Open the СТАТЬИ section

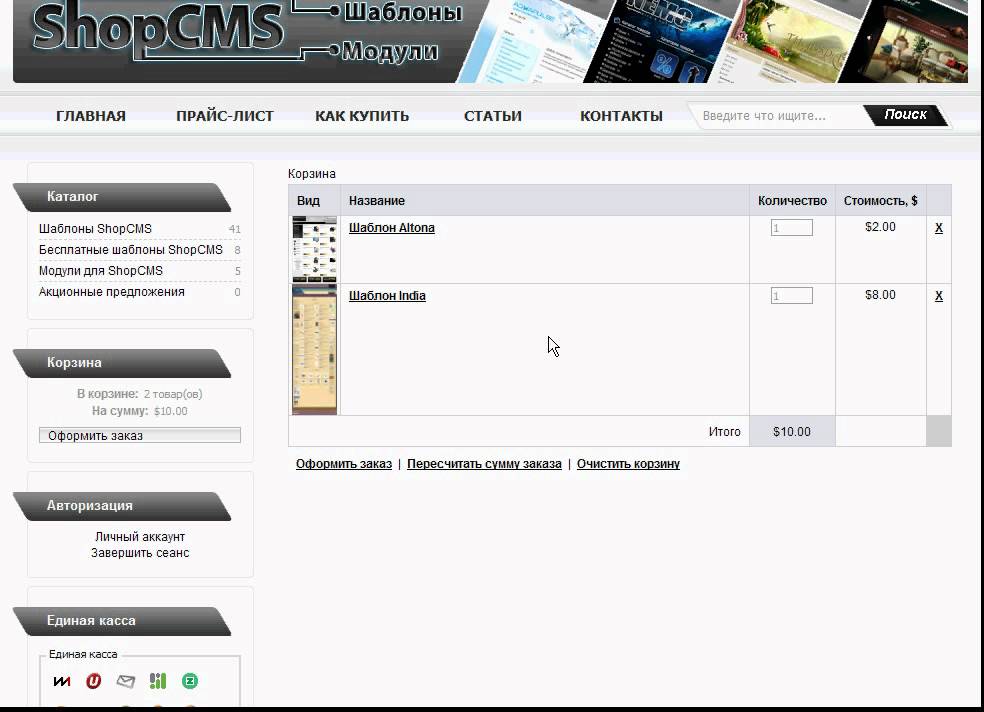click(x=493, y=116)
